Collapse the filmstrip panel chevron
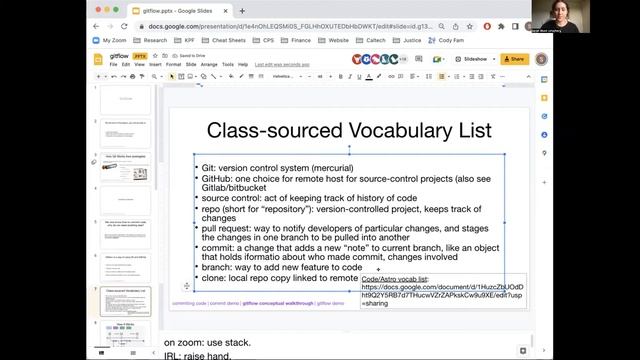640x360 pixels. click(153, 353)
